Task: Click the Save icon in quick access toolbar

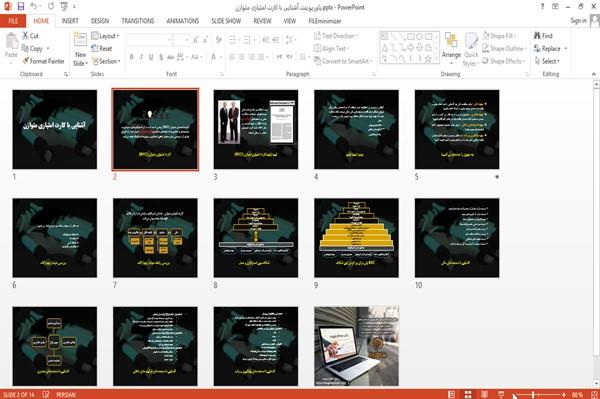Action: tap(21, 6)
